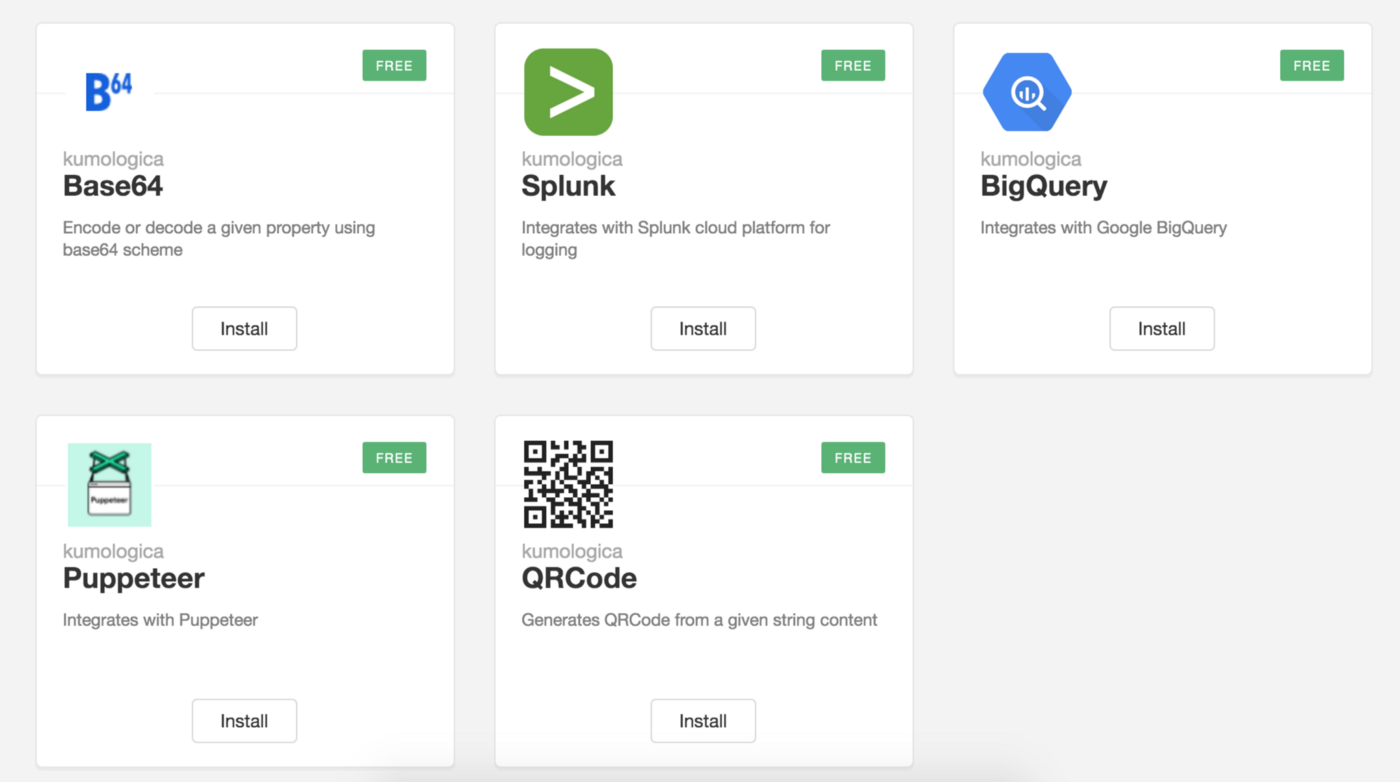Open the BigQuery title

(1044, 186)
